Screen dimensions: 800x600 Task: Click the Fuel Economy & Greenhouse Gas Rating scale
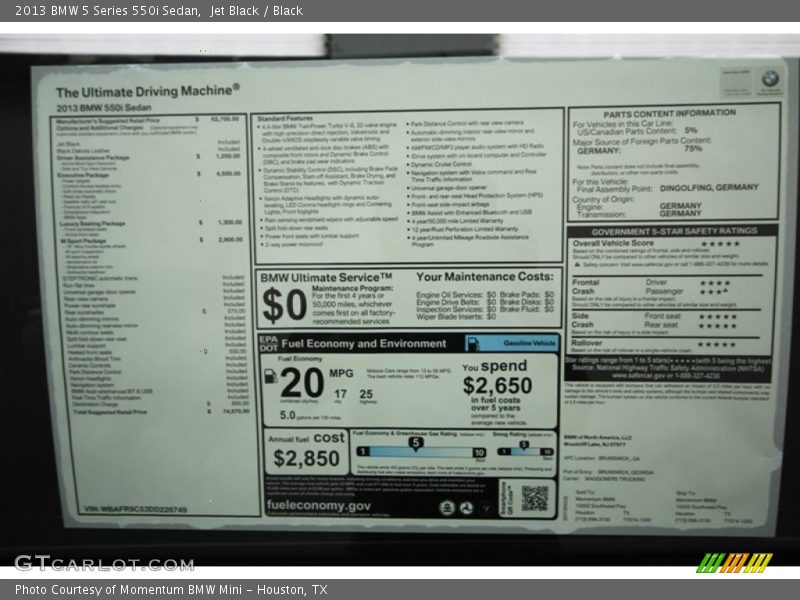pyautogui.click(x=421, y=452)
